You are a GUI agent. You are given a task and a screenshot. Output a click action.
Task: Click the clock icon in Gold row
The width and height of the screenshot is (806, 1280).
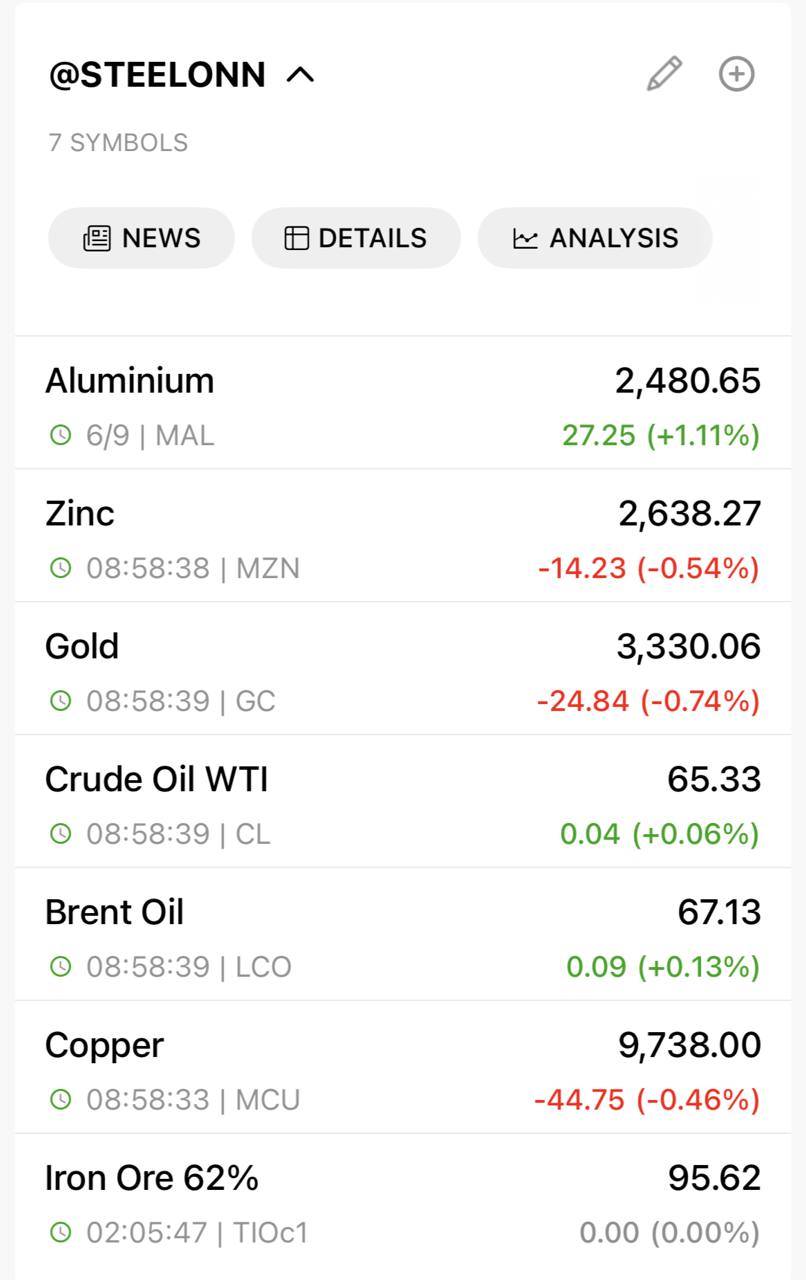[x=61, y=701]
